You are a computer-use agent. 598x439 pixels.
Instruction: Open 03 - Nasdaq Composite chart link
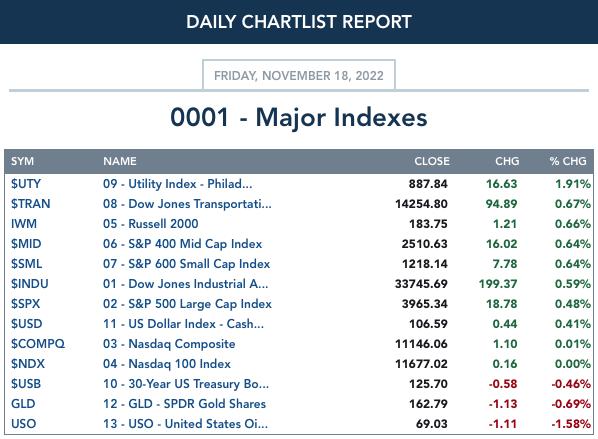click(x=169, y=344)
